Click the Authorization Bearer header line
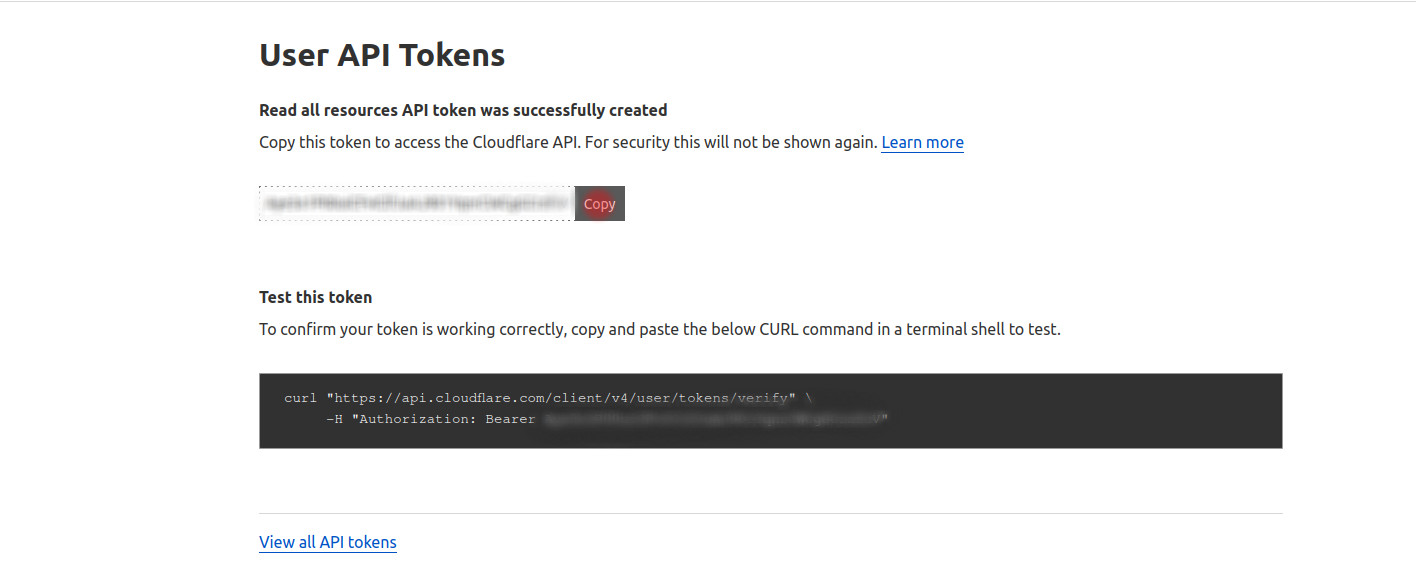 point(430,419)
